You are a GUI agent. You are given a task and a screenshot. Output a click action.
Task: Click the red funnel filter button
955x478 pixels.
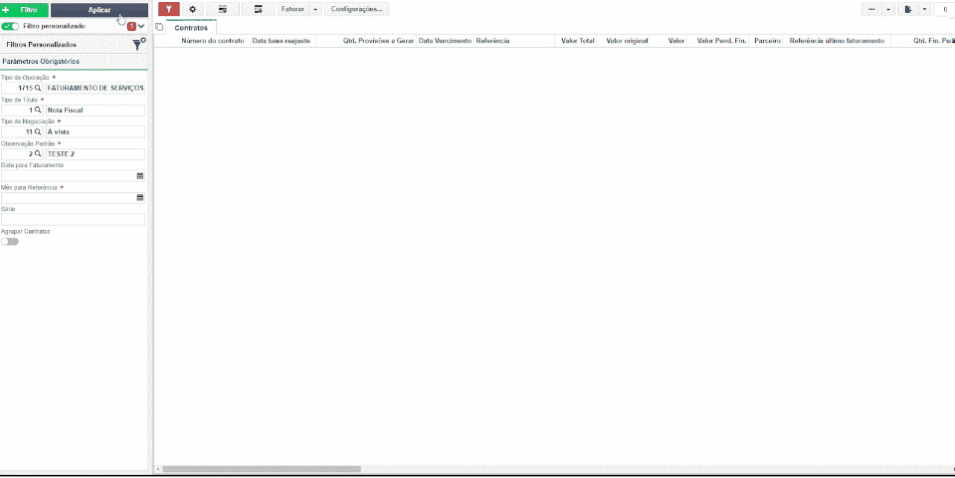click(169, 9)
